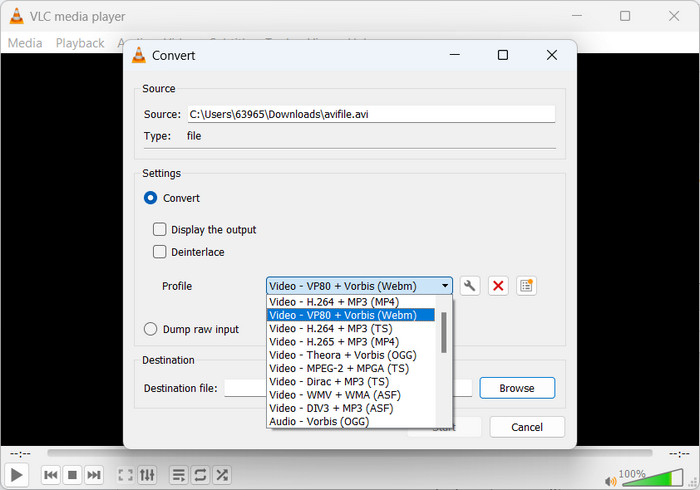
Task: Click the profile list scrollbar thumb
Action: [x=444, y=332]
